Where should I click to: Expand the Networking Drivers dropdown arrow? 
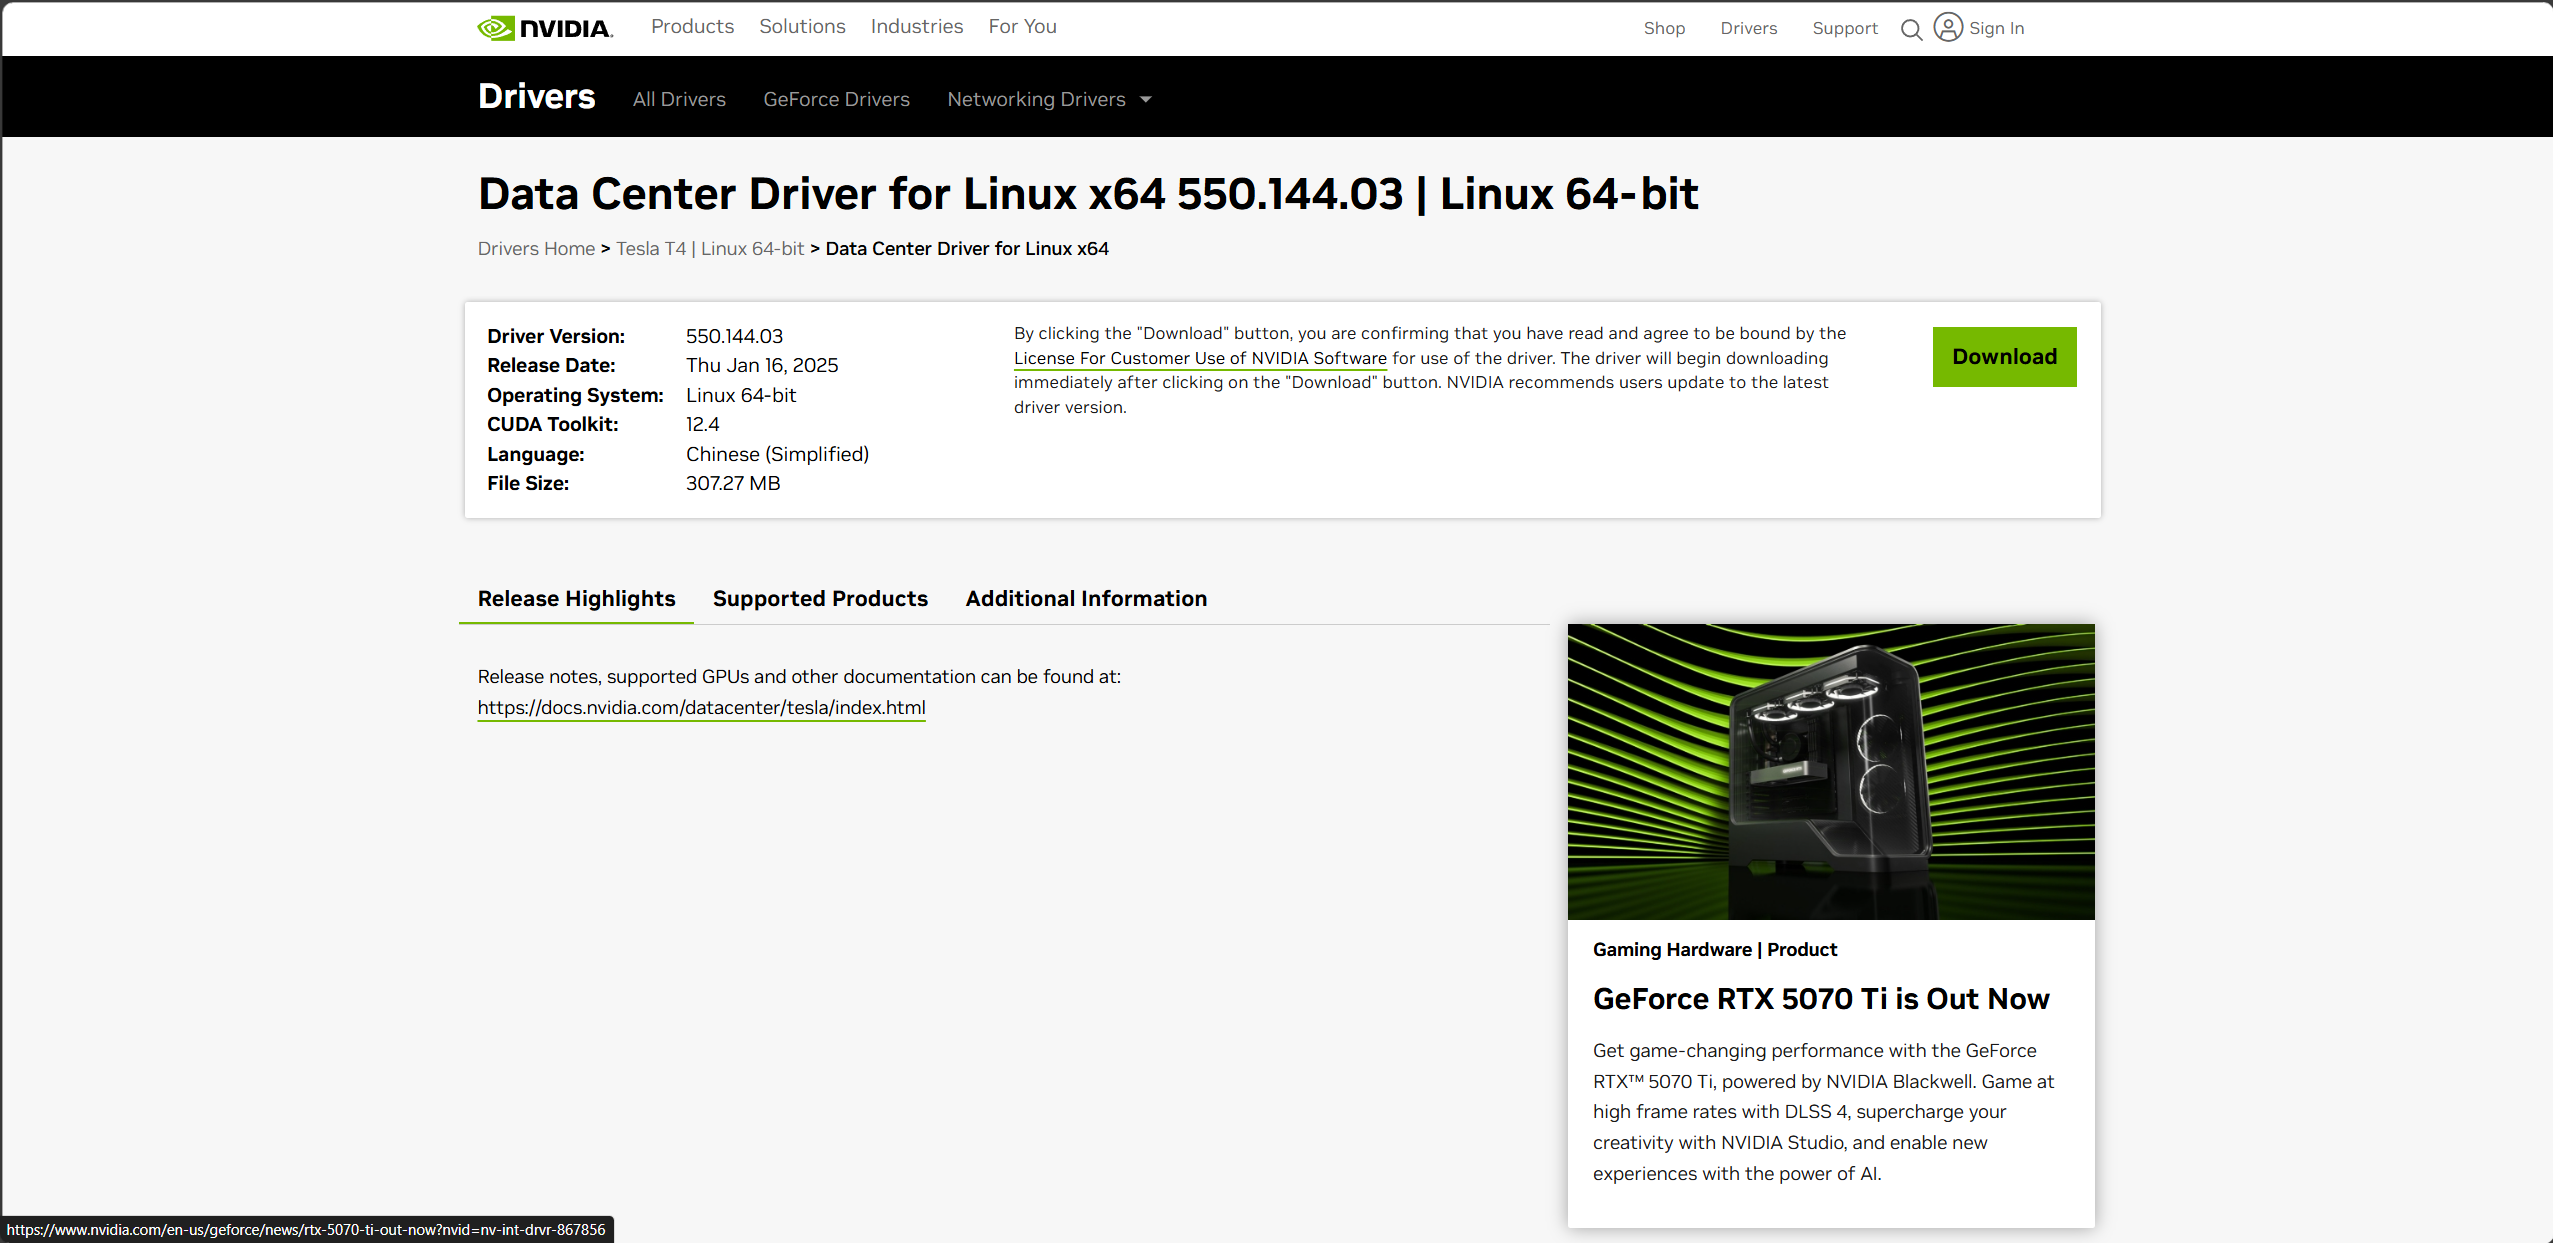(1146, 99)
